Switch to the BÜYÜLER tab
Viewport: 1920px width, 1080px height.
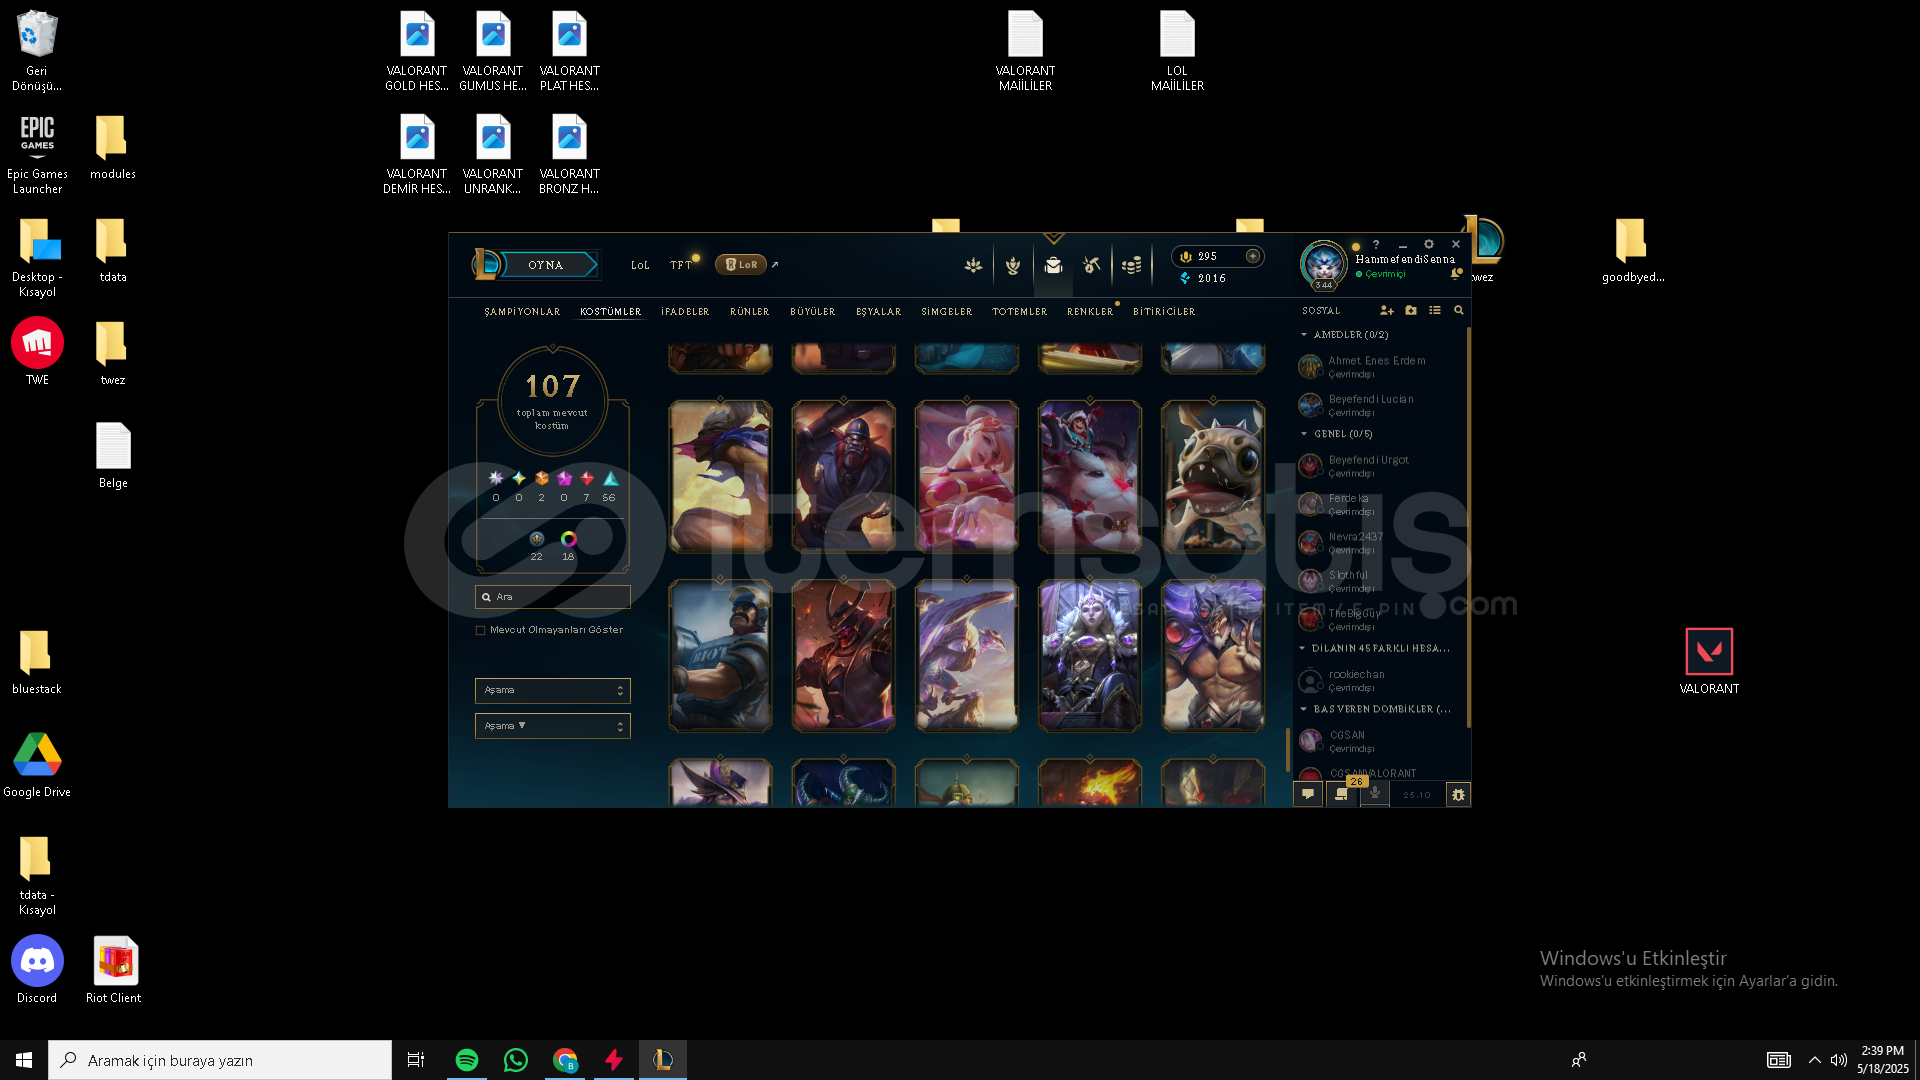click(x=812, y=312)
